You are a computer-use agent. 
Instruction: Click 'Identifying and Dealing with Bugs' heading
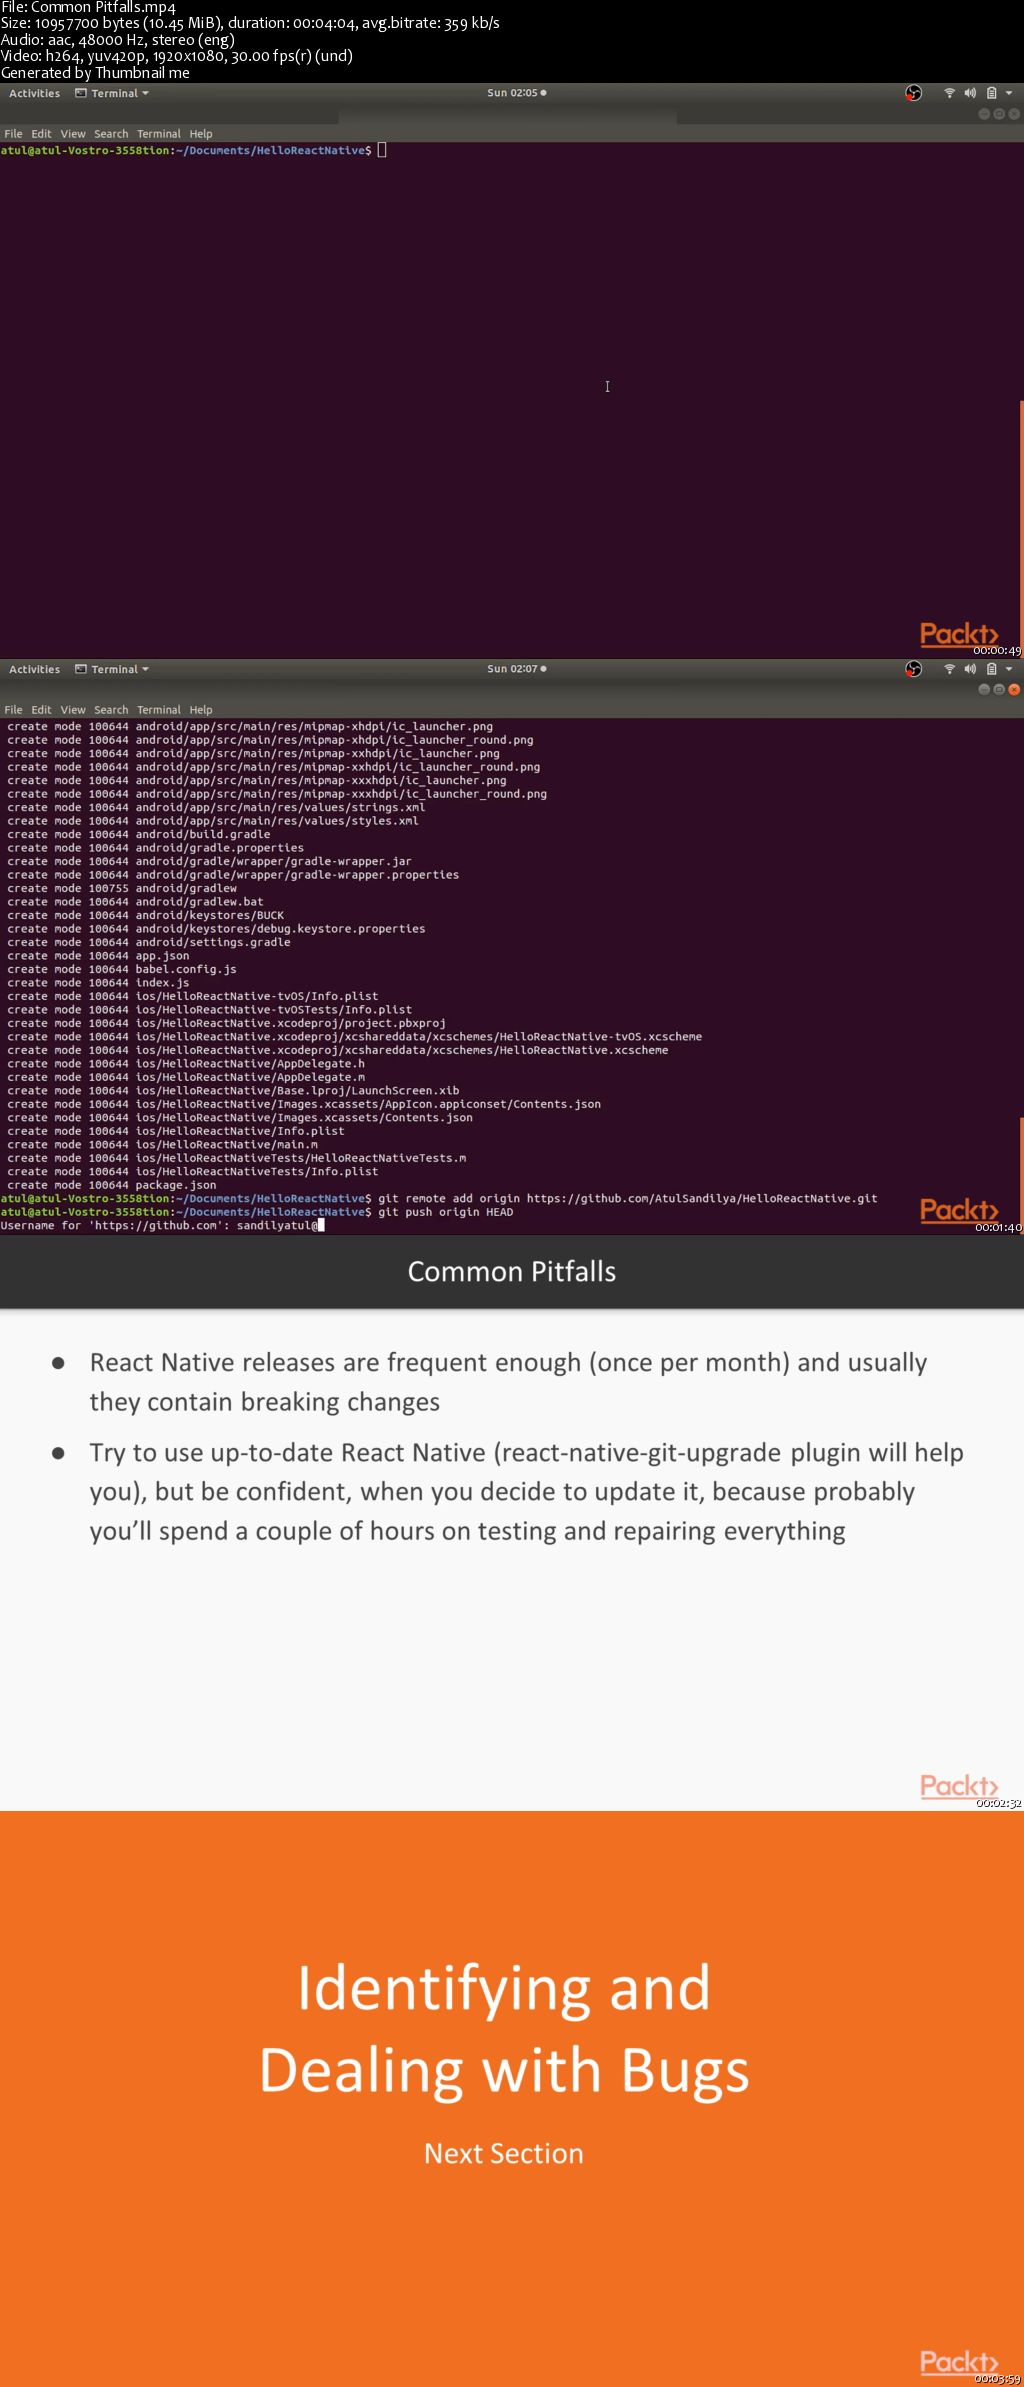point(504,2029)
